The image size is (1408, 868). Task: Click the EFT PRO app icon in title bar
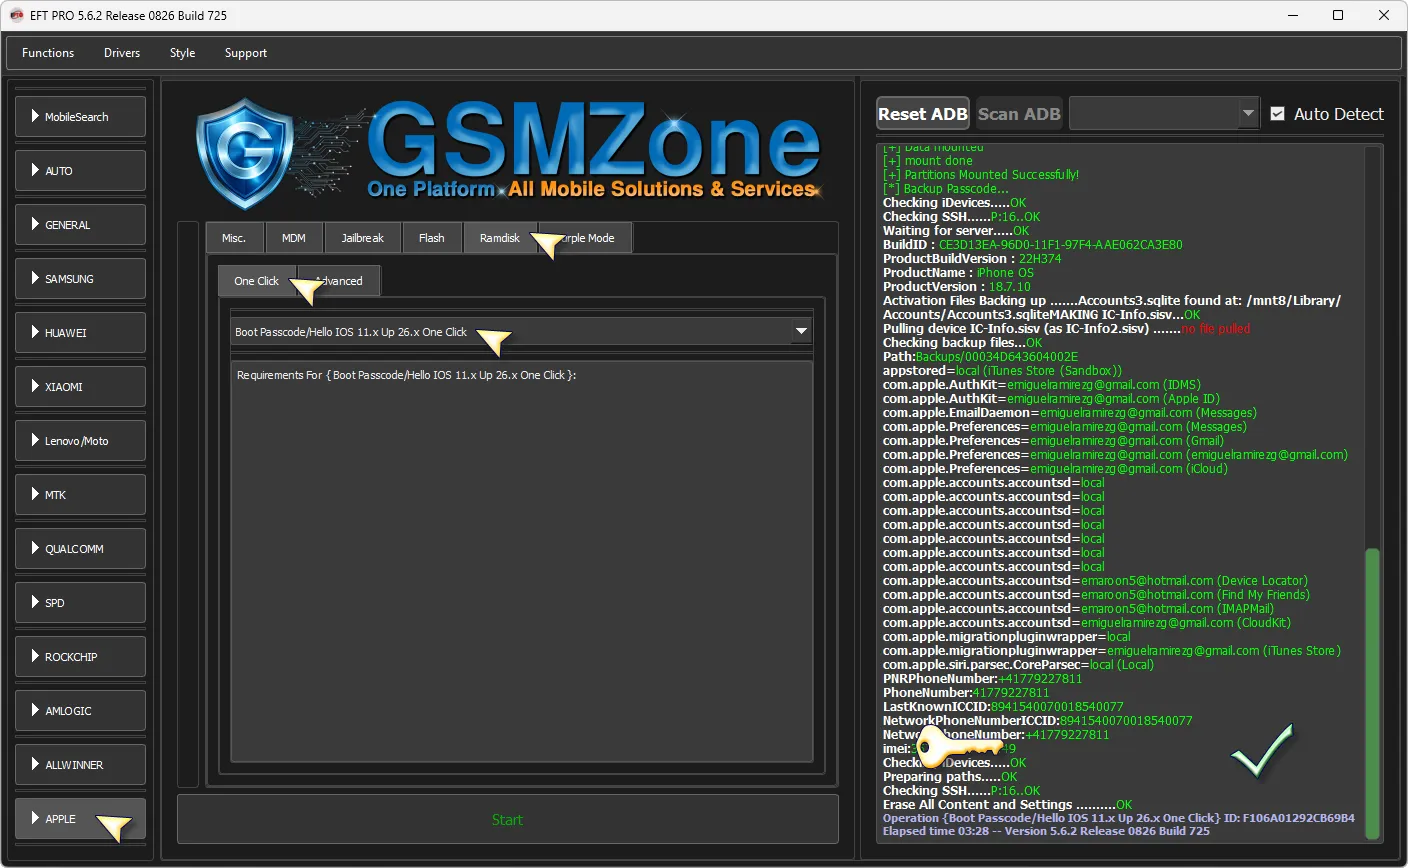pyautogui.click(x=16, y=15)
